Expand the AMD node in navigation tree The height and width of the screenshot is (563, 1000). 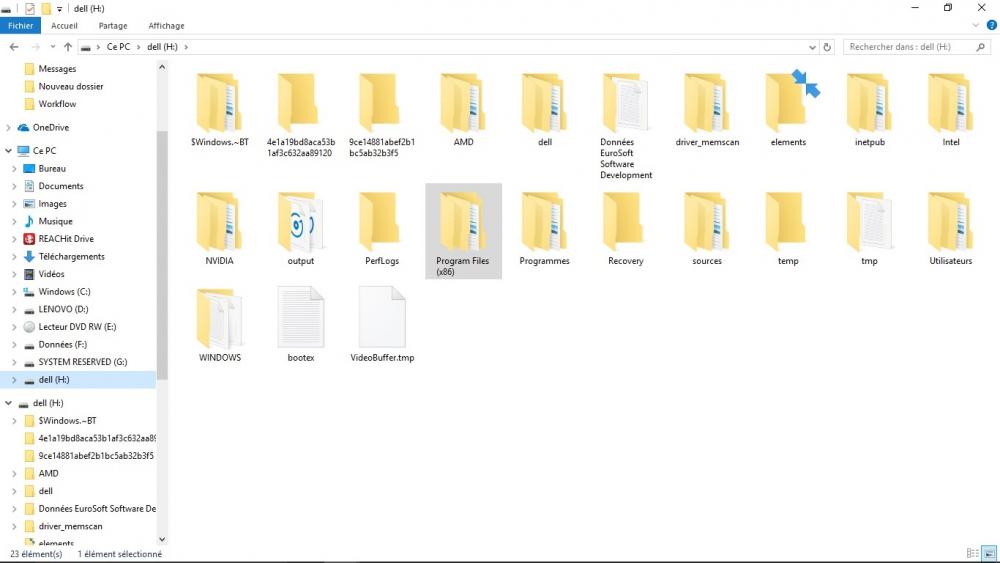[x=14, y=473]
